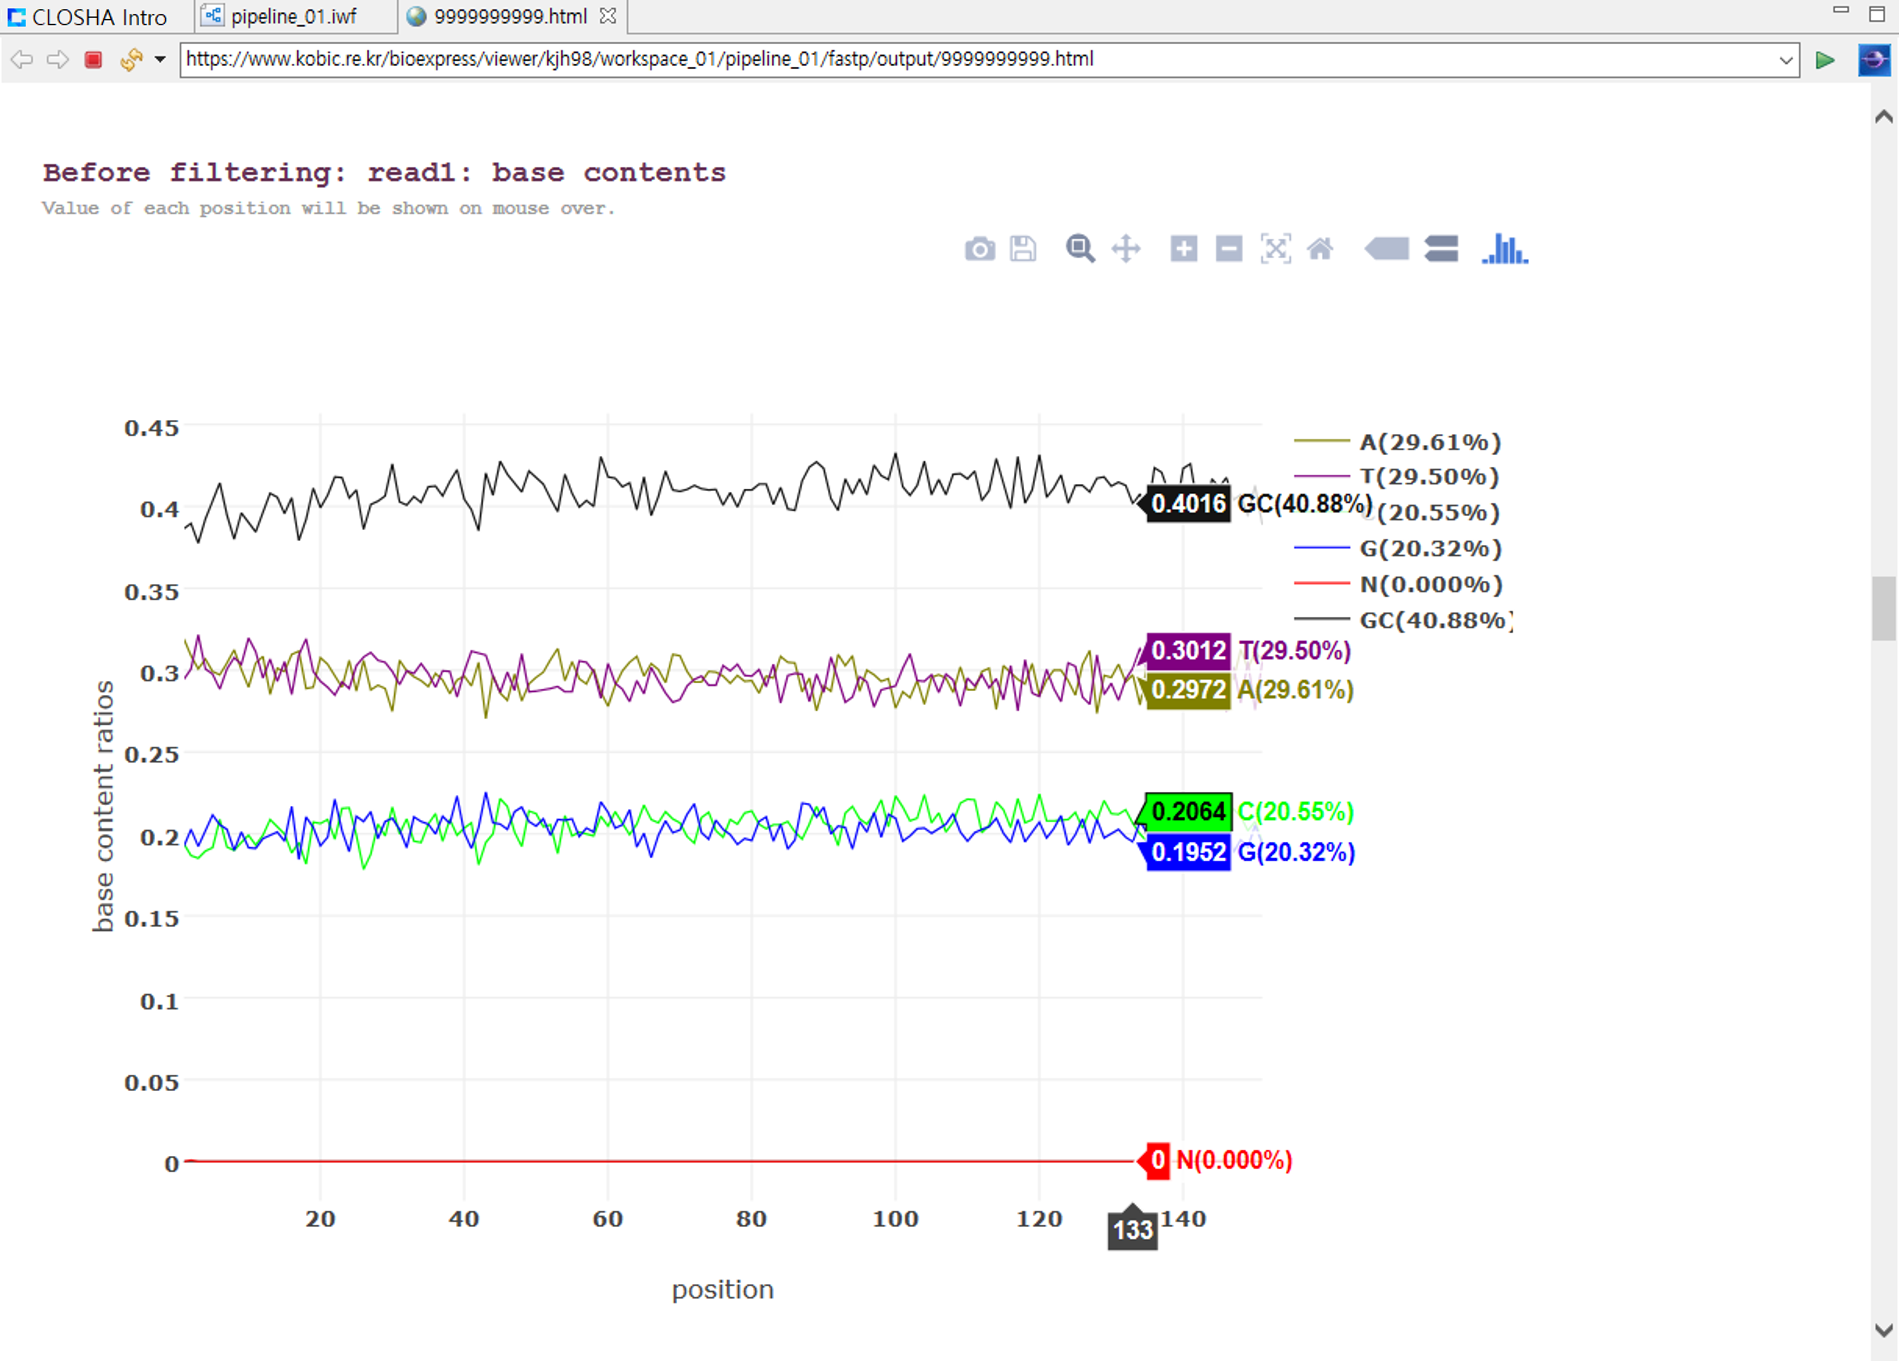This screenshot has width=1899, height=1361.
Task: Expand the dropdown arrow beside the refresh icon
Action: [x=160, y=60]
